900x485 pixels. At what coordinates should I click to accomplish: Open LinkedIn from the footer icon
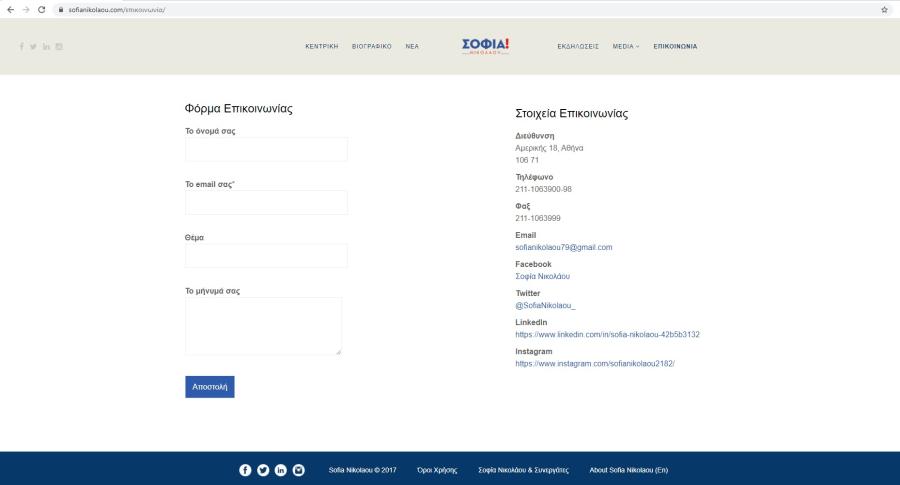[281, 470]
